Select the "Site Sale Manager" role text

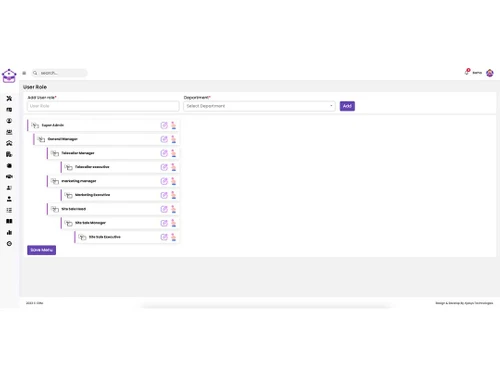(x=90, y=223)
